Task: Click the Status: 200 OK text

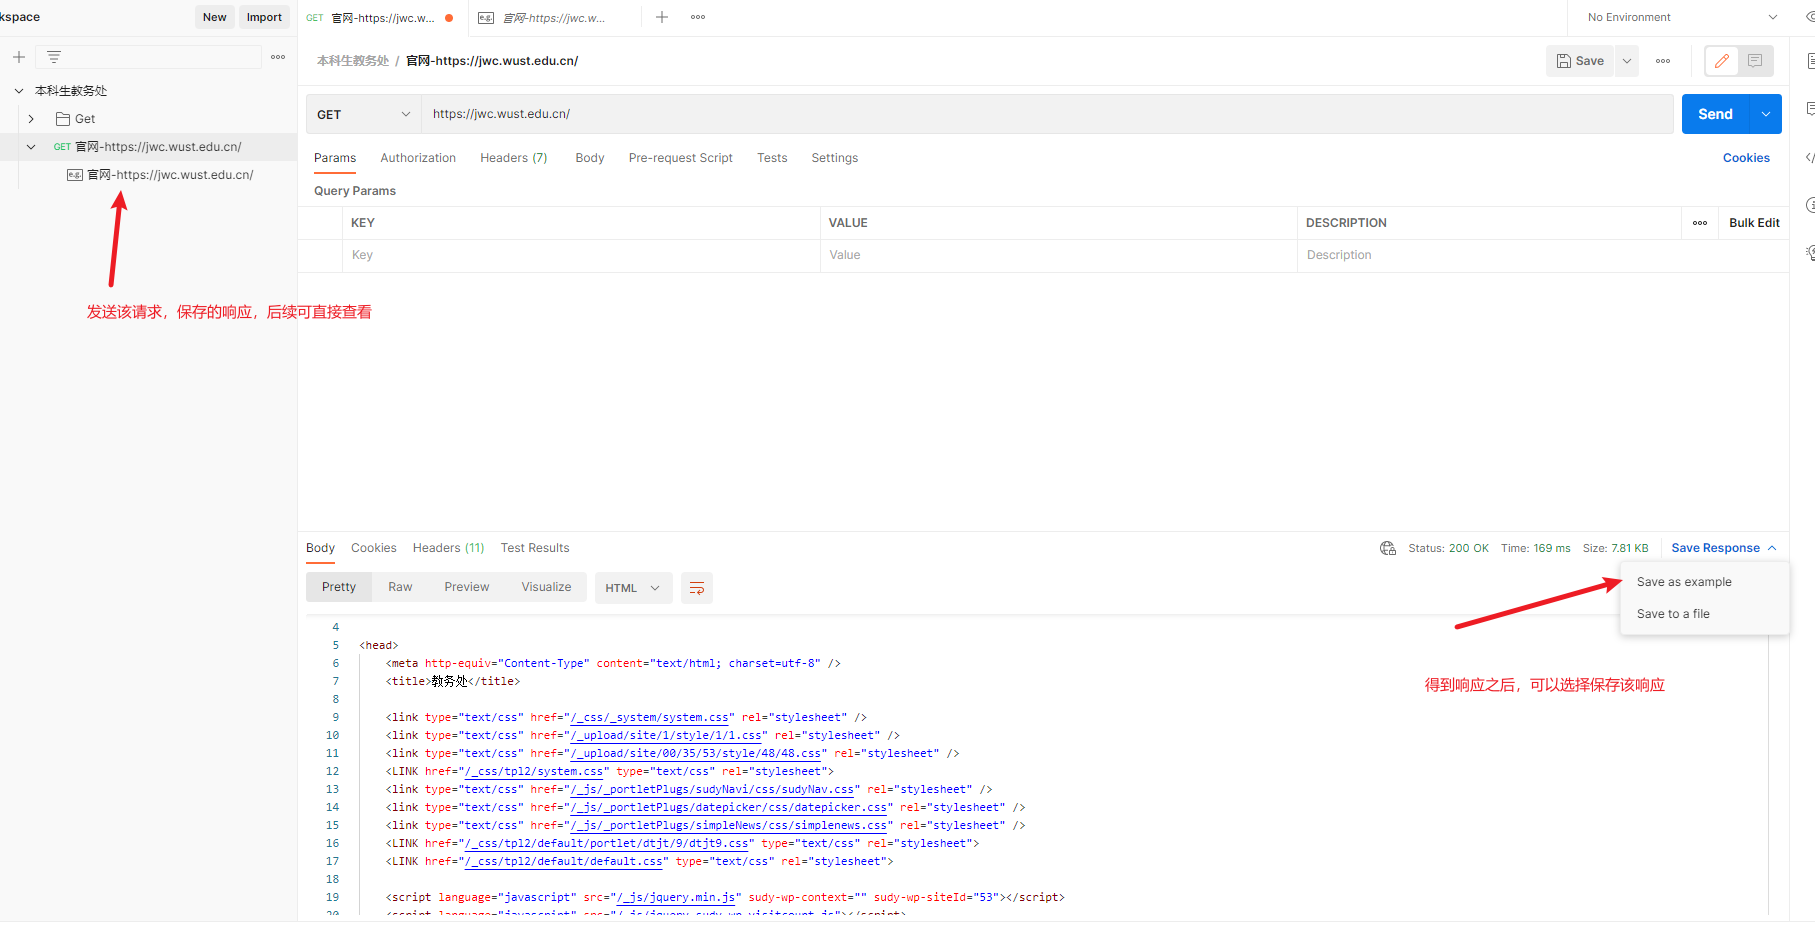Action: [x=1448, y=548]
